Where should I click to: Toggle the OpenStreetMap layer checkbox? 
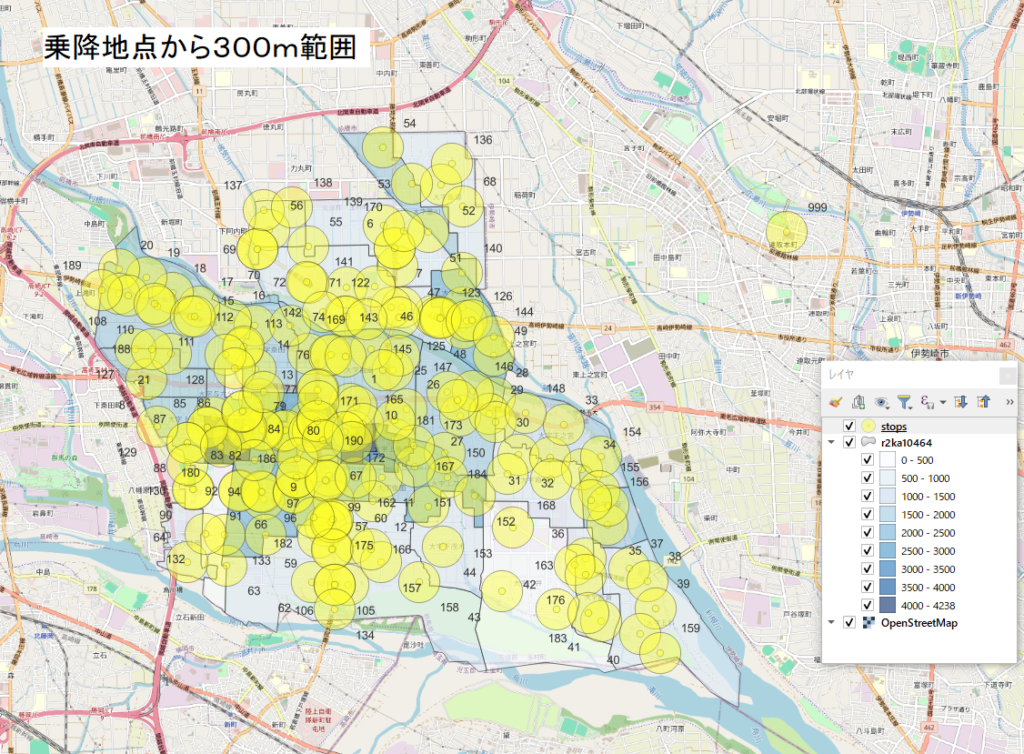[x=849, y=622]
